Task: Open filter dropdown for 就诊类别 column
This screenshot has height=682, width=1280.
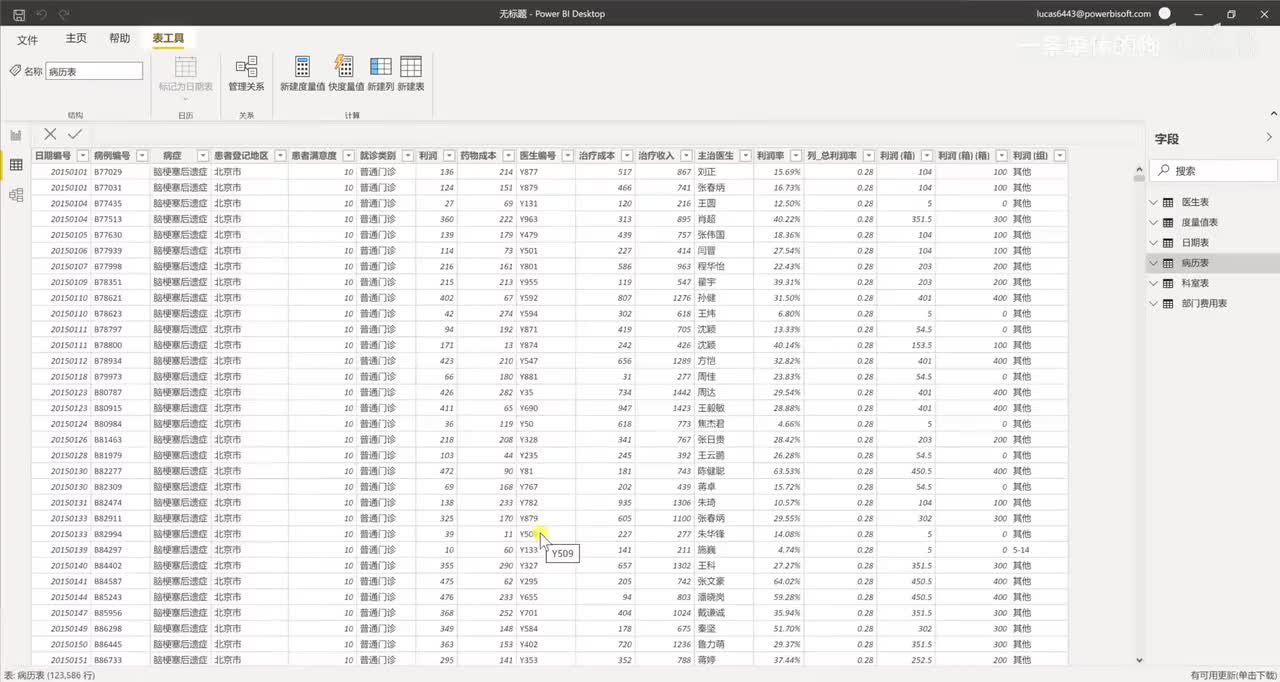Action: point(407,156)
